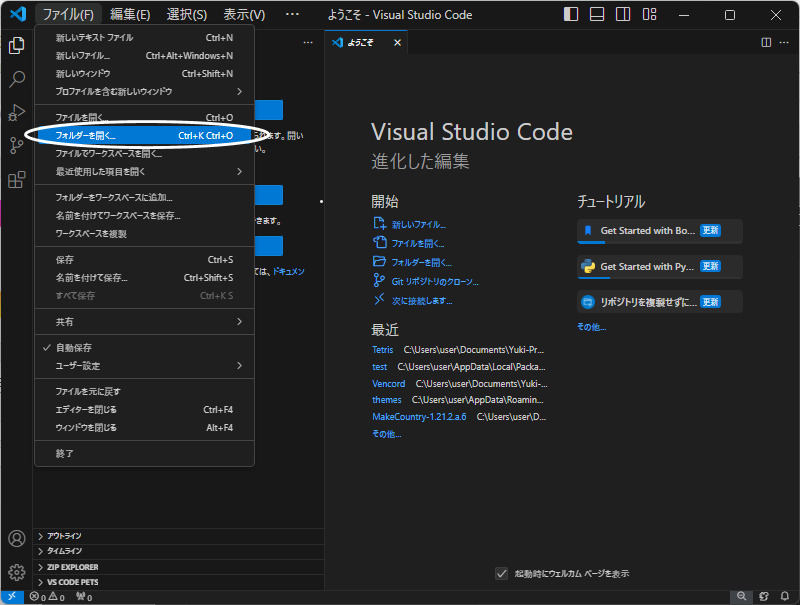The width and height of the screenshot is (800, 605).
Task: Open the Extensions view
Action: (x=16, y=180)
